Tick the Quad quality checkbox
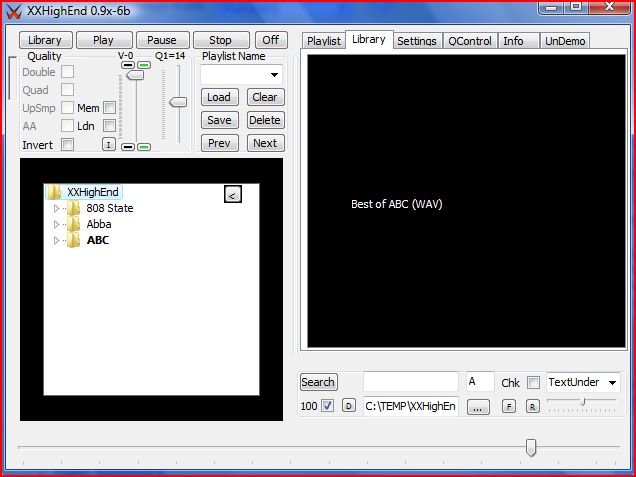The width and height of the screenshot is (636, 477). (67, 90)
